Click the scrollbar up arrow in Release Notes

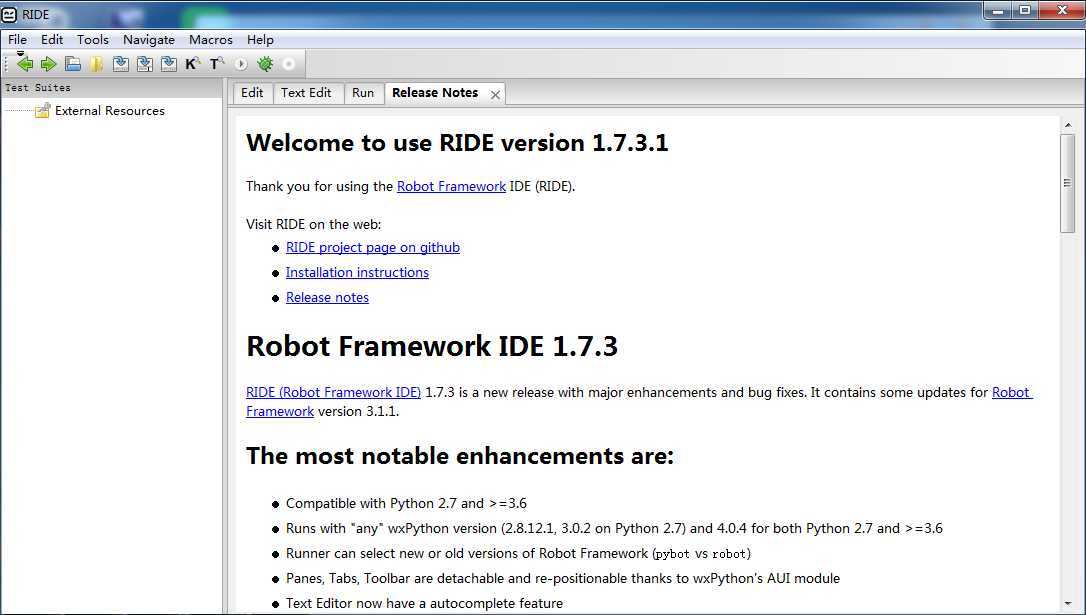coord(1068,125)
